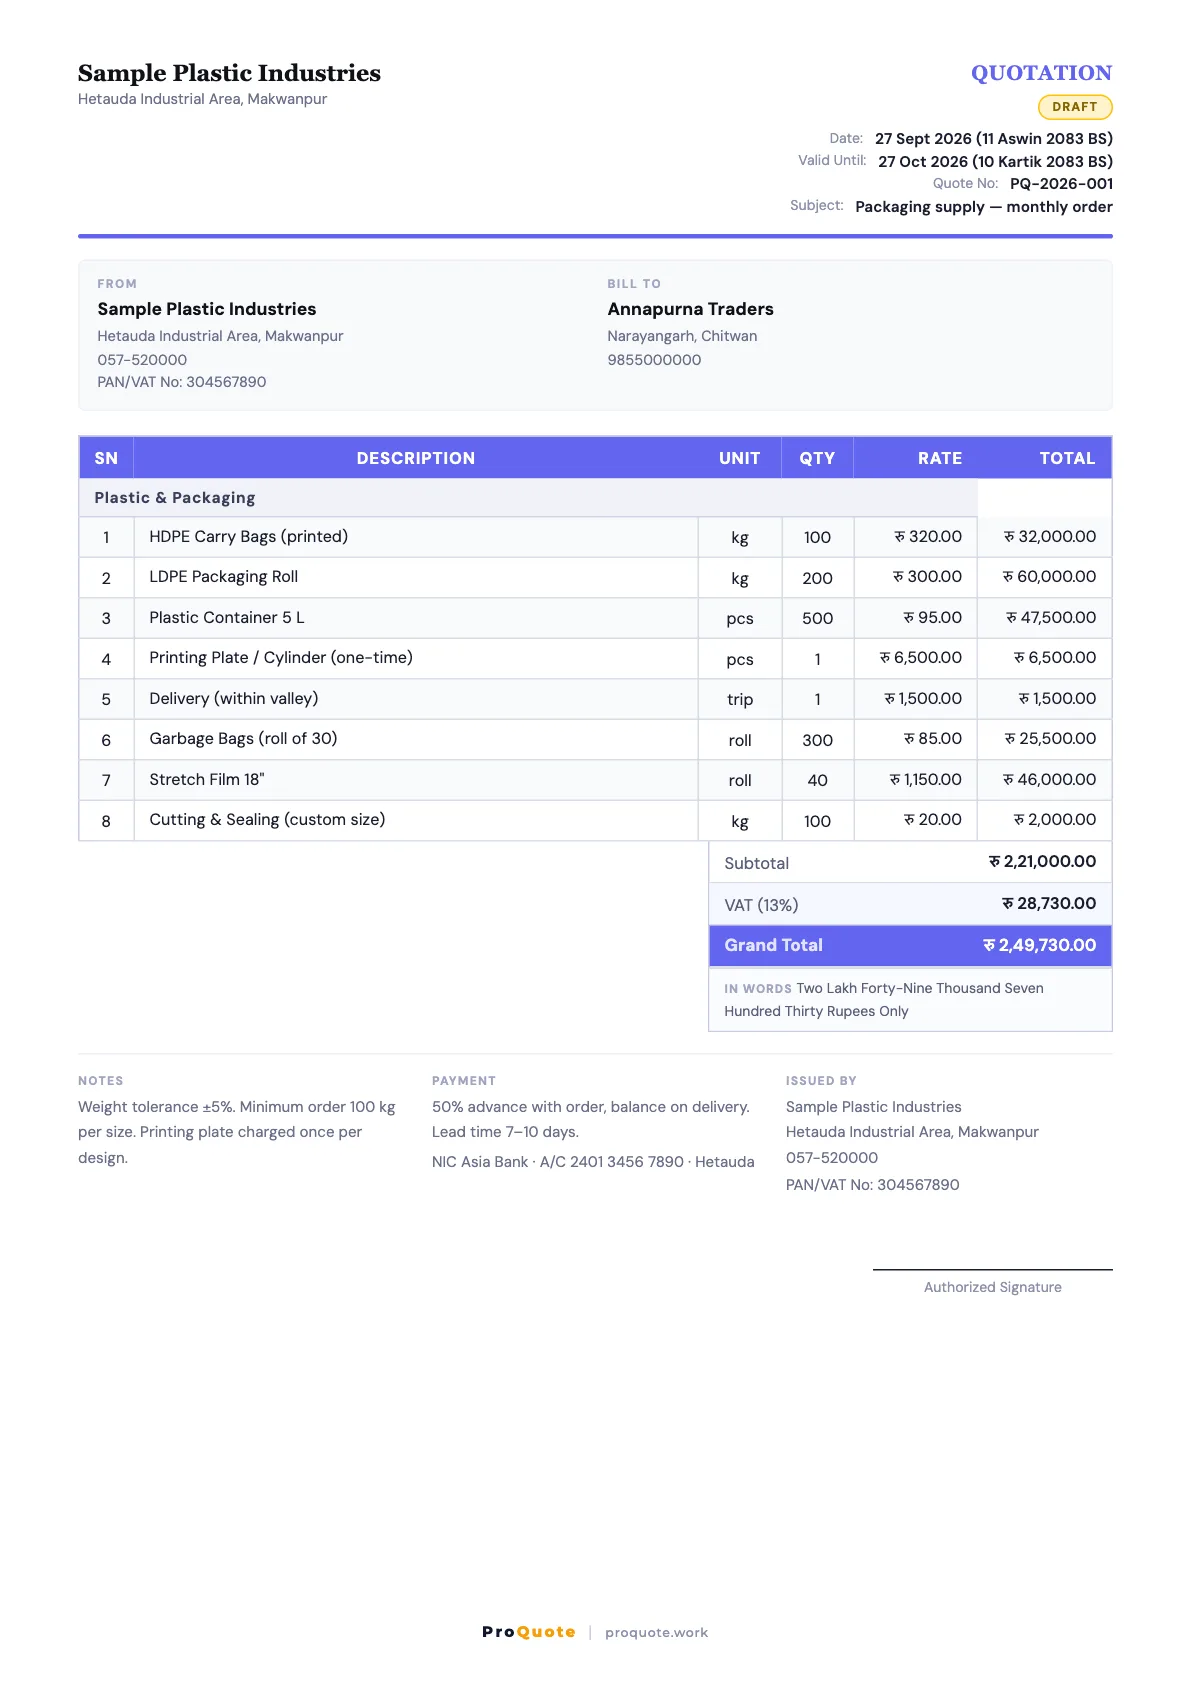This screenshot has height=1683, width=1191.
Task: Select rate ₹ 1,150.00 for Stretch Film
Action: (x=925, y=780)
